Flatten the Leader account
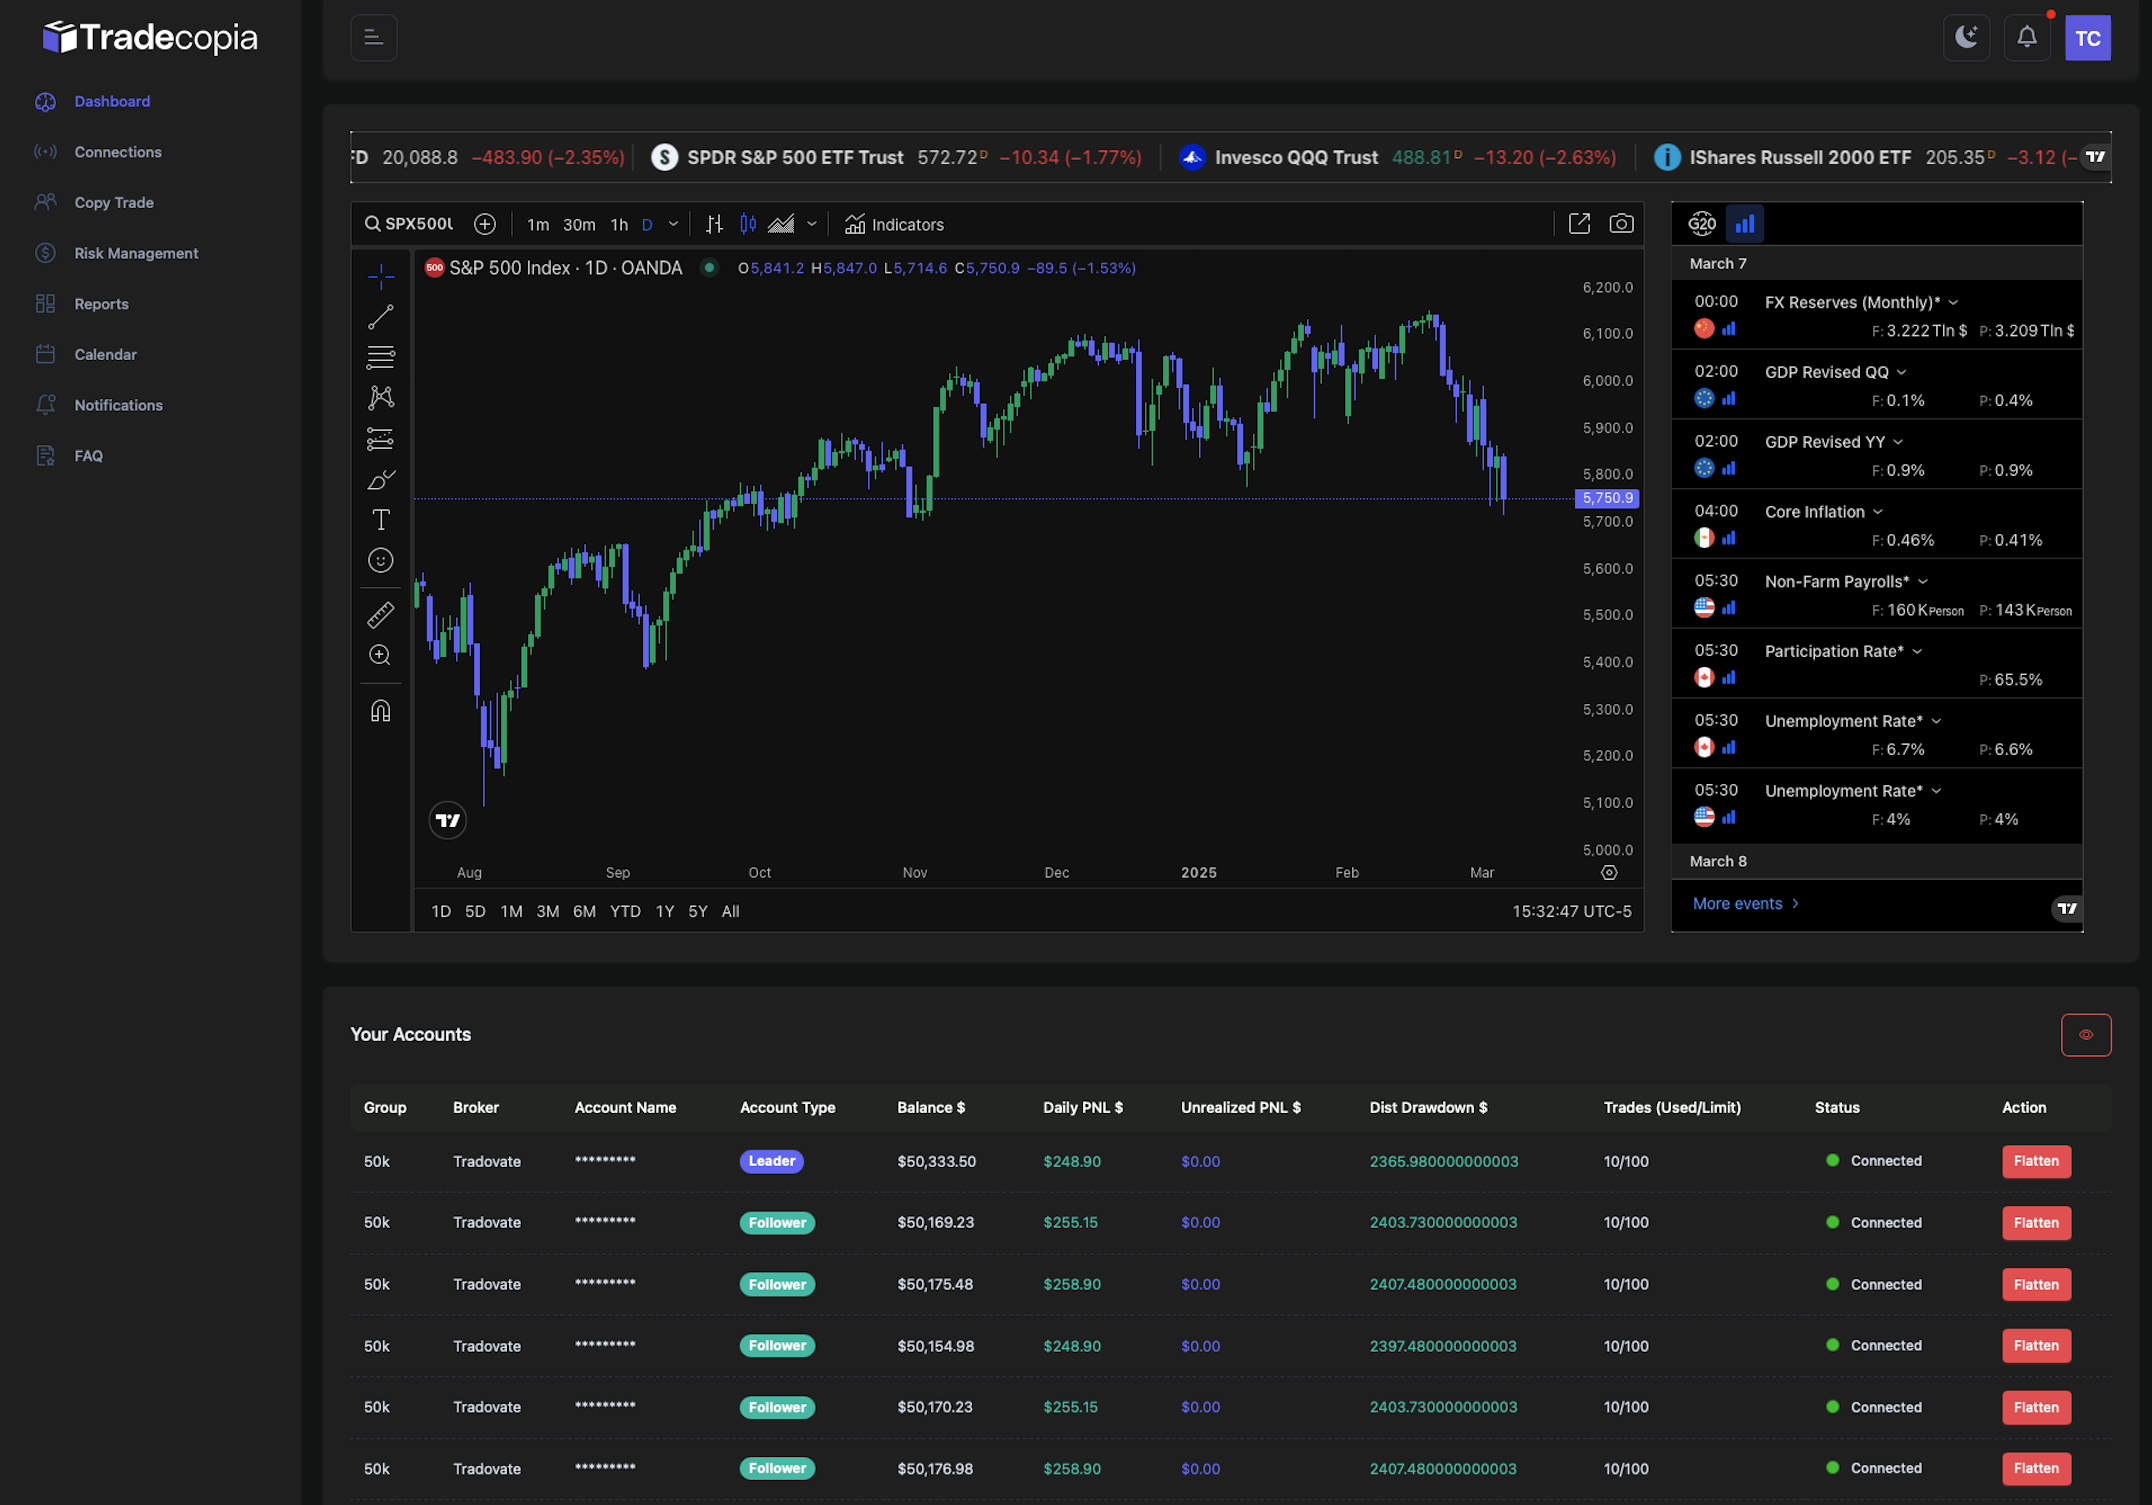The height and width of the screenshot is (1505, 2152). pos(2036,1161)
